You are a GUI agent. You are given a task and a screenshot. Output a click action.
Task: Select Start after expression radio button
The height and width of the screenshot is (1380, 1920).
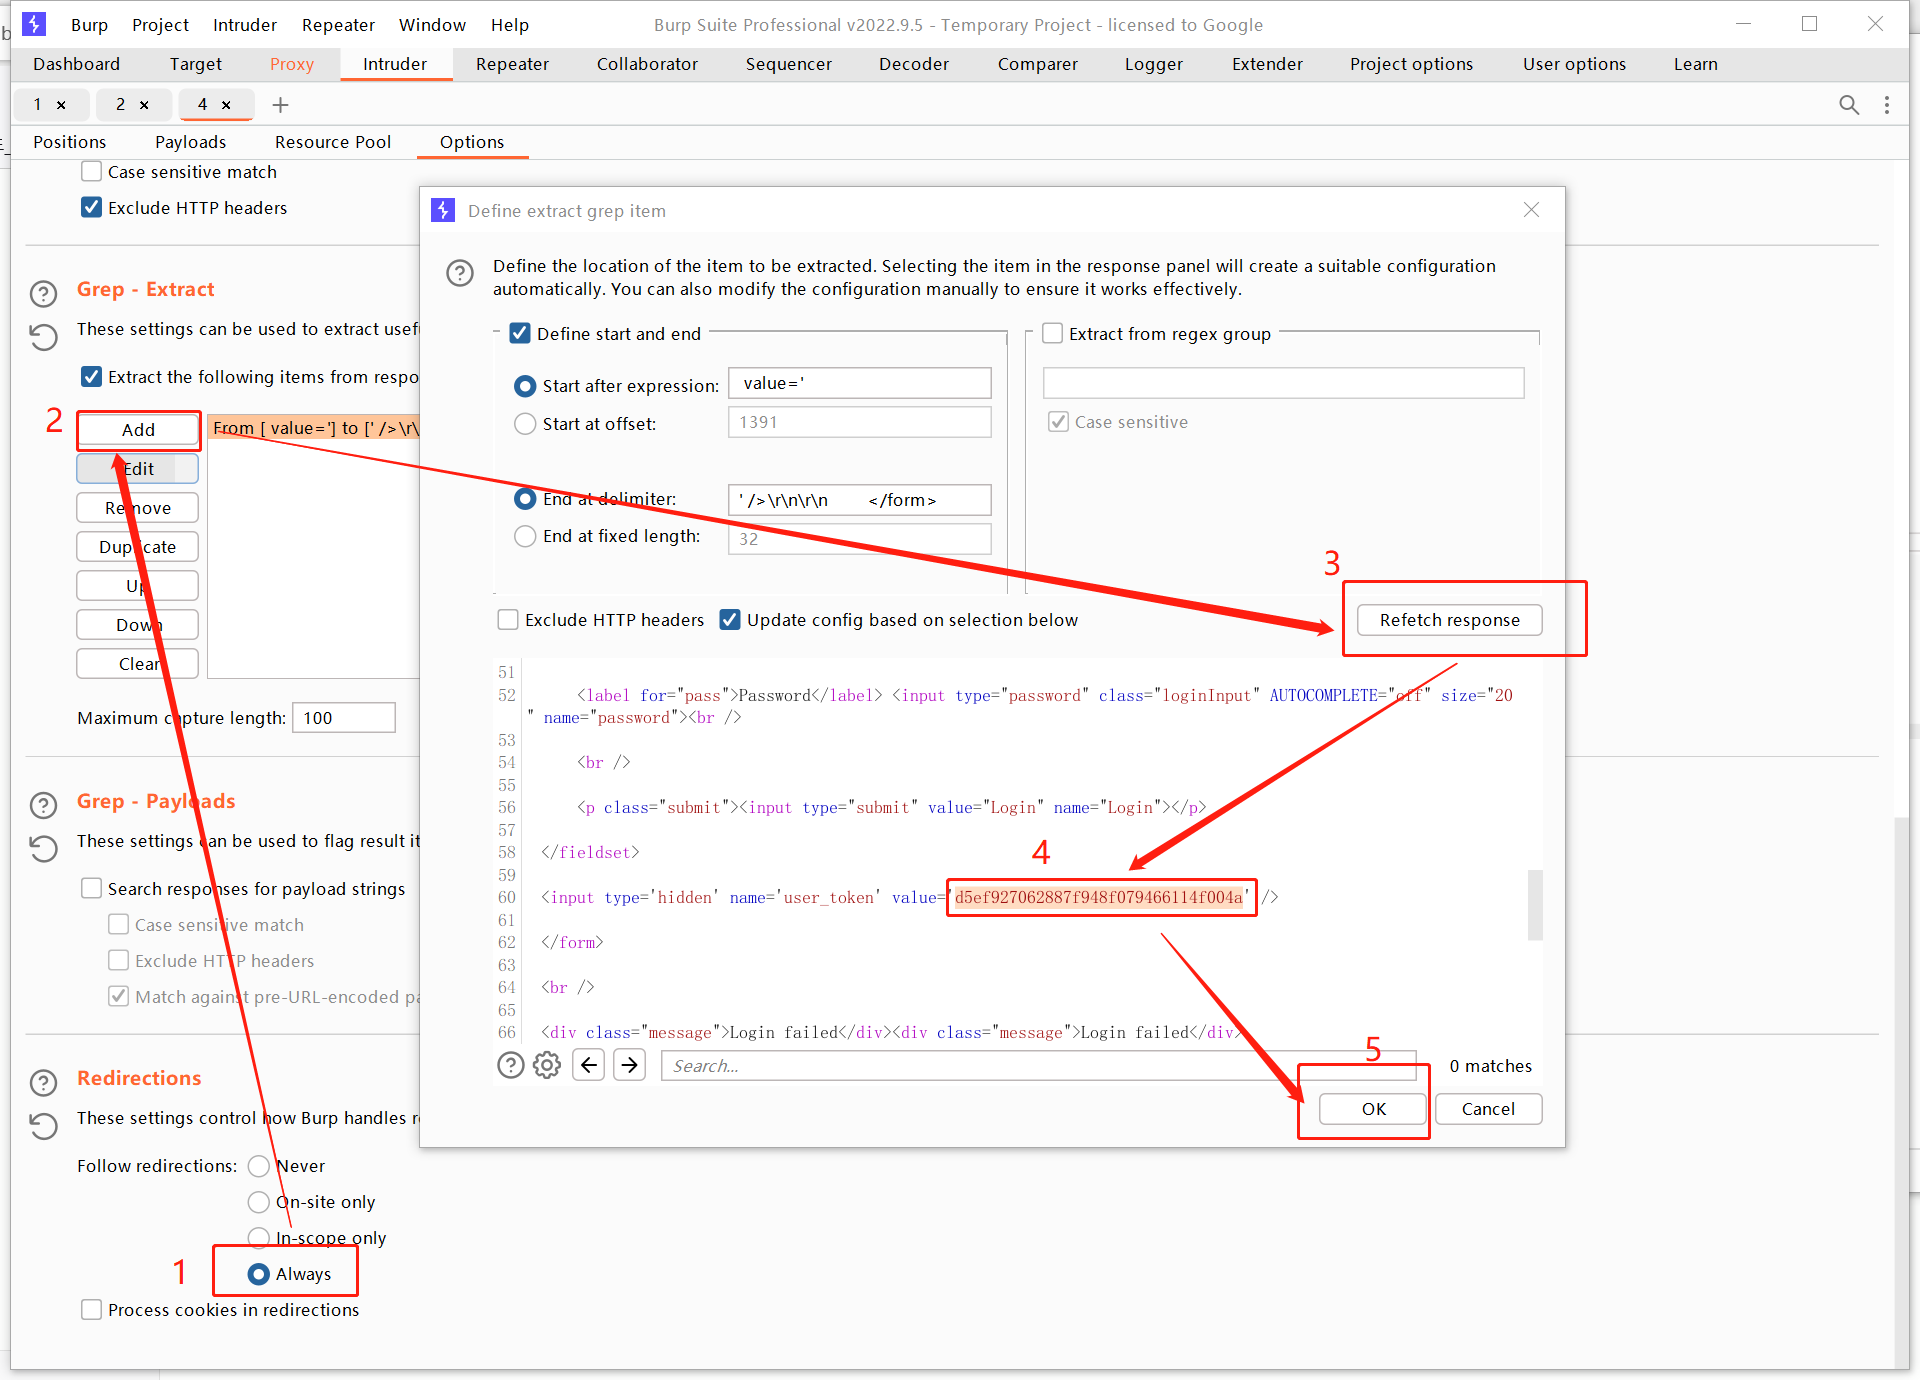525,386
